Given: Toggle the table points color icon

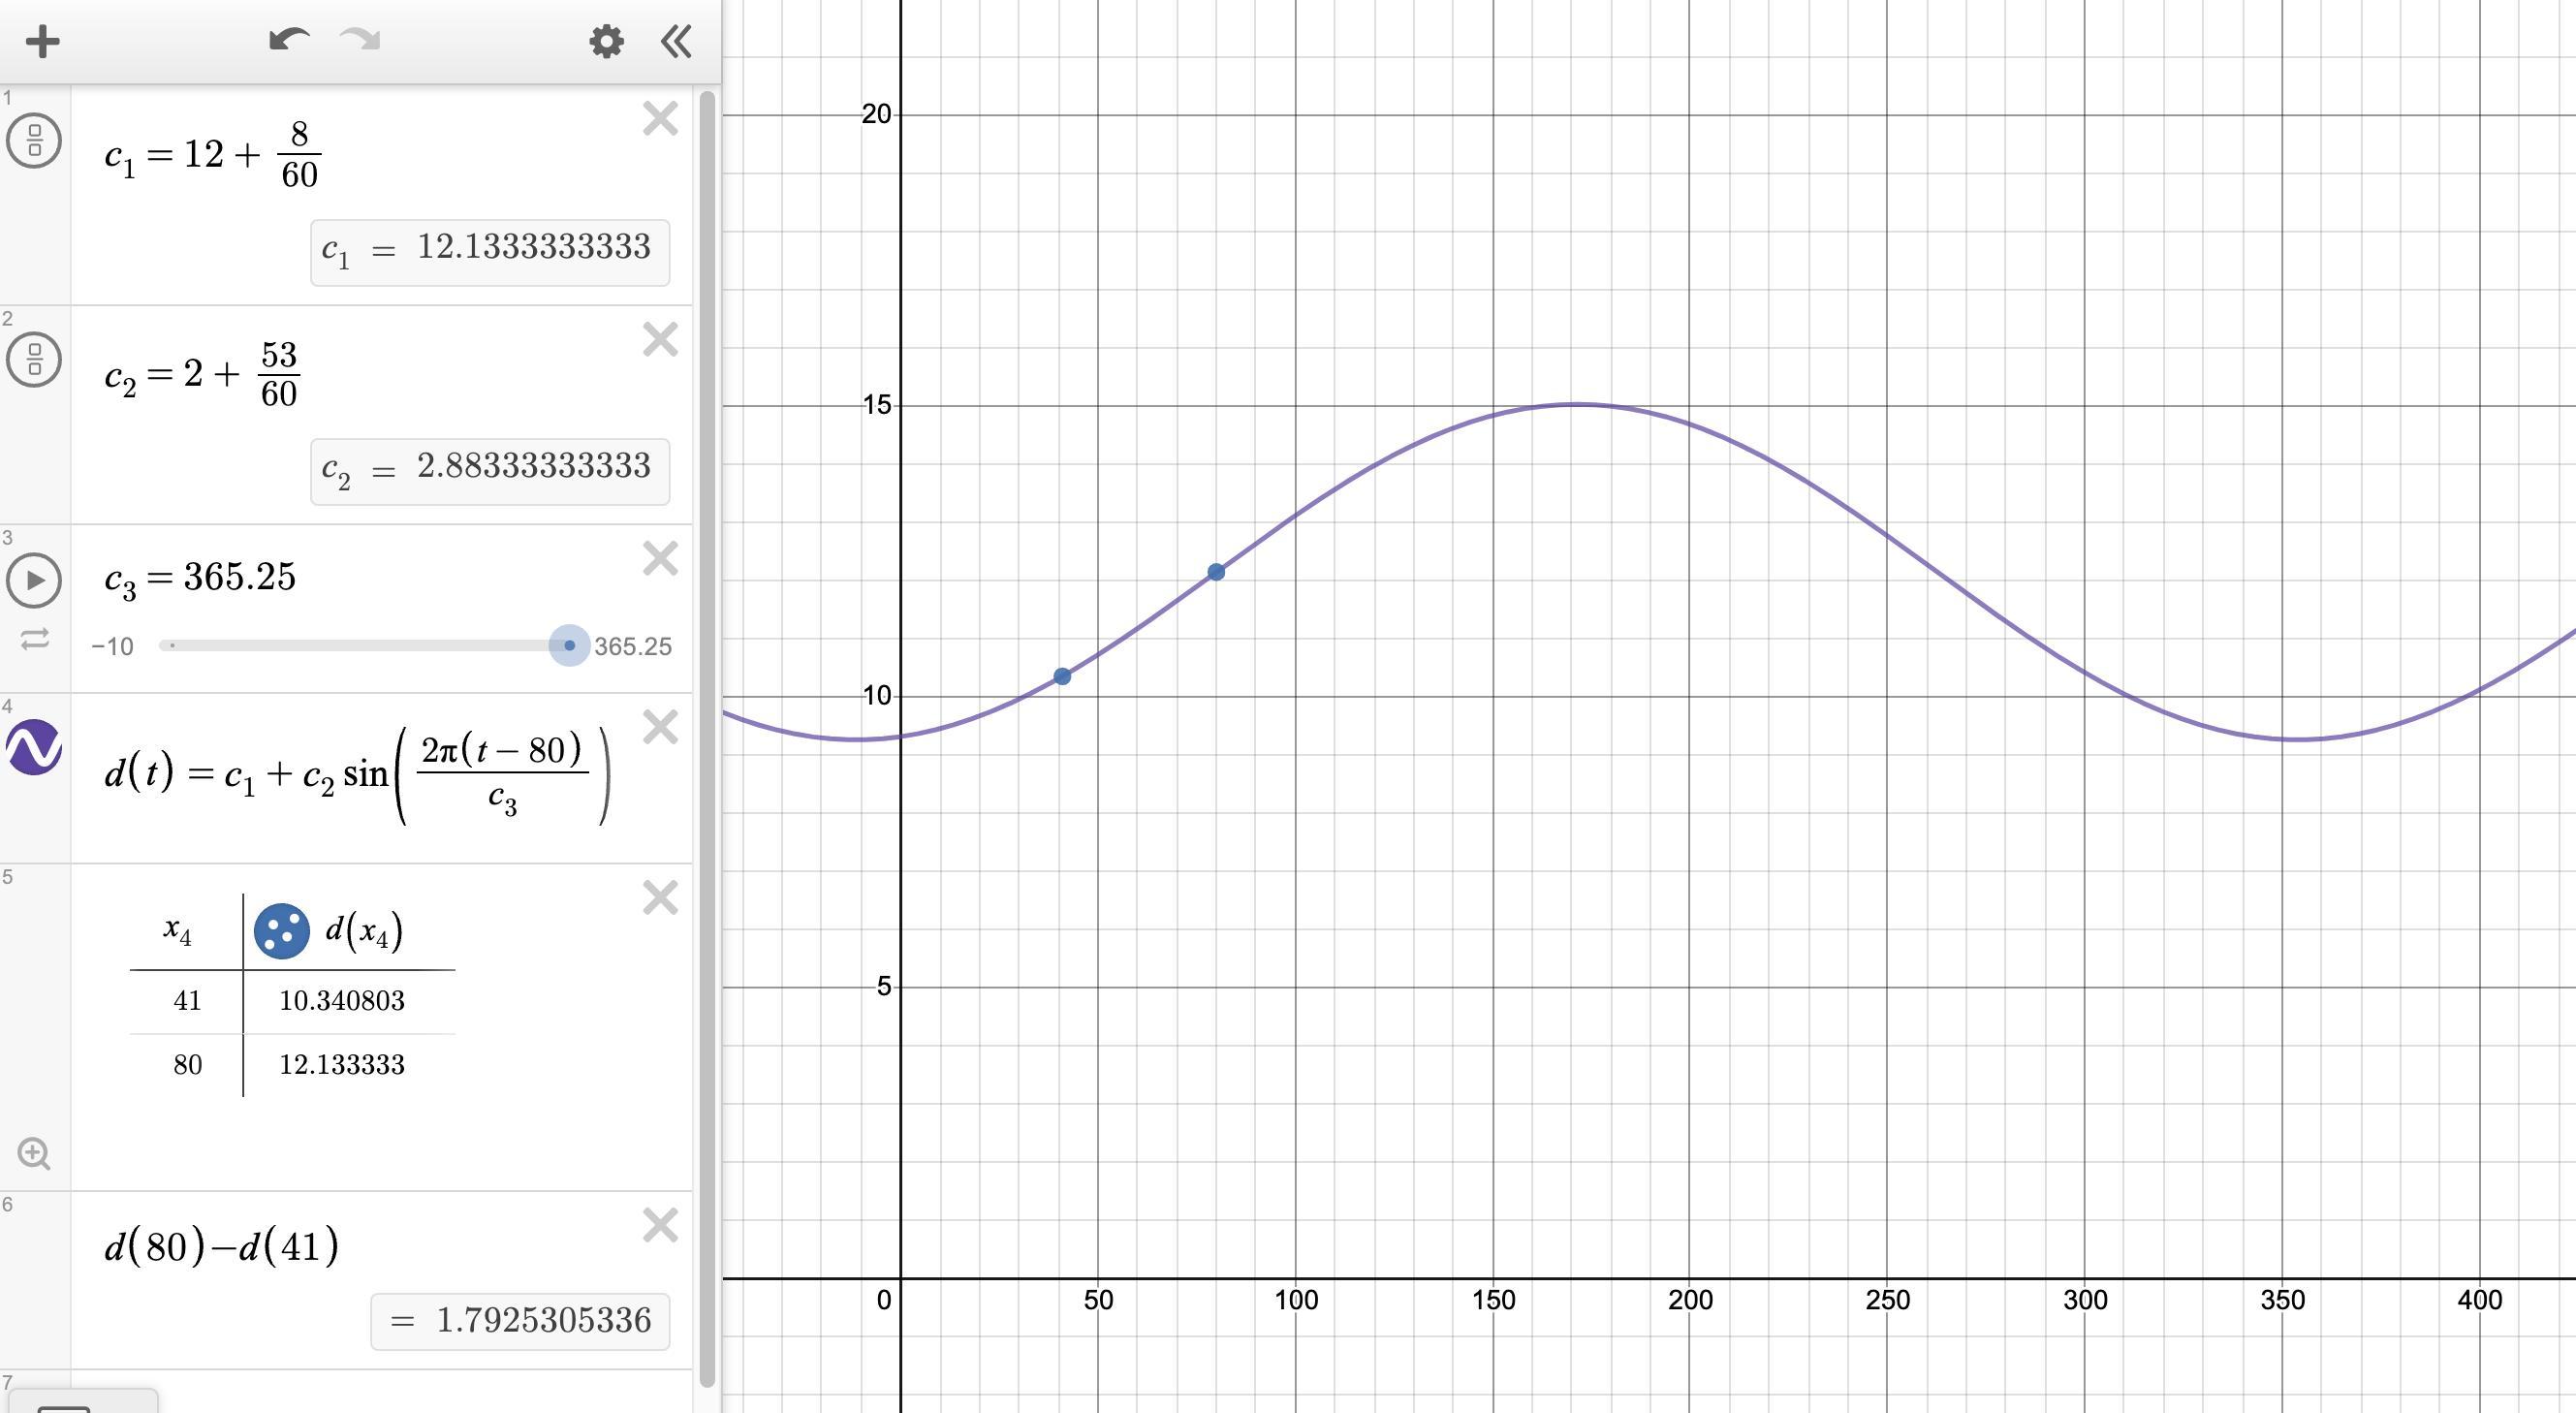Looking at the screenshot, I should coord(281,932).
